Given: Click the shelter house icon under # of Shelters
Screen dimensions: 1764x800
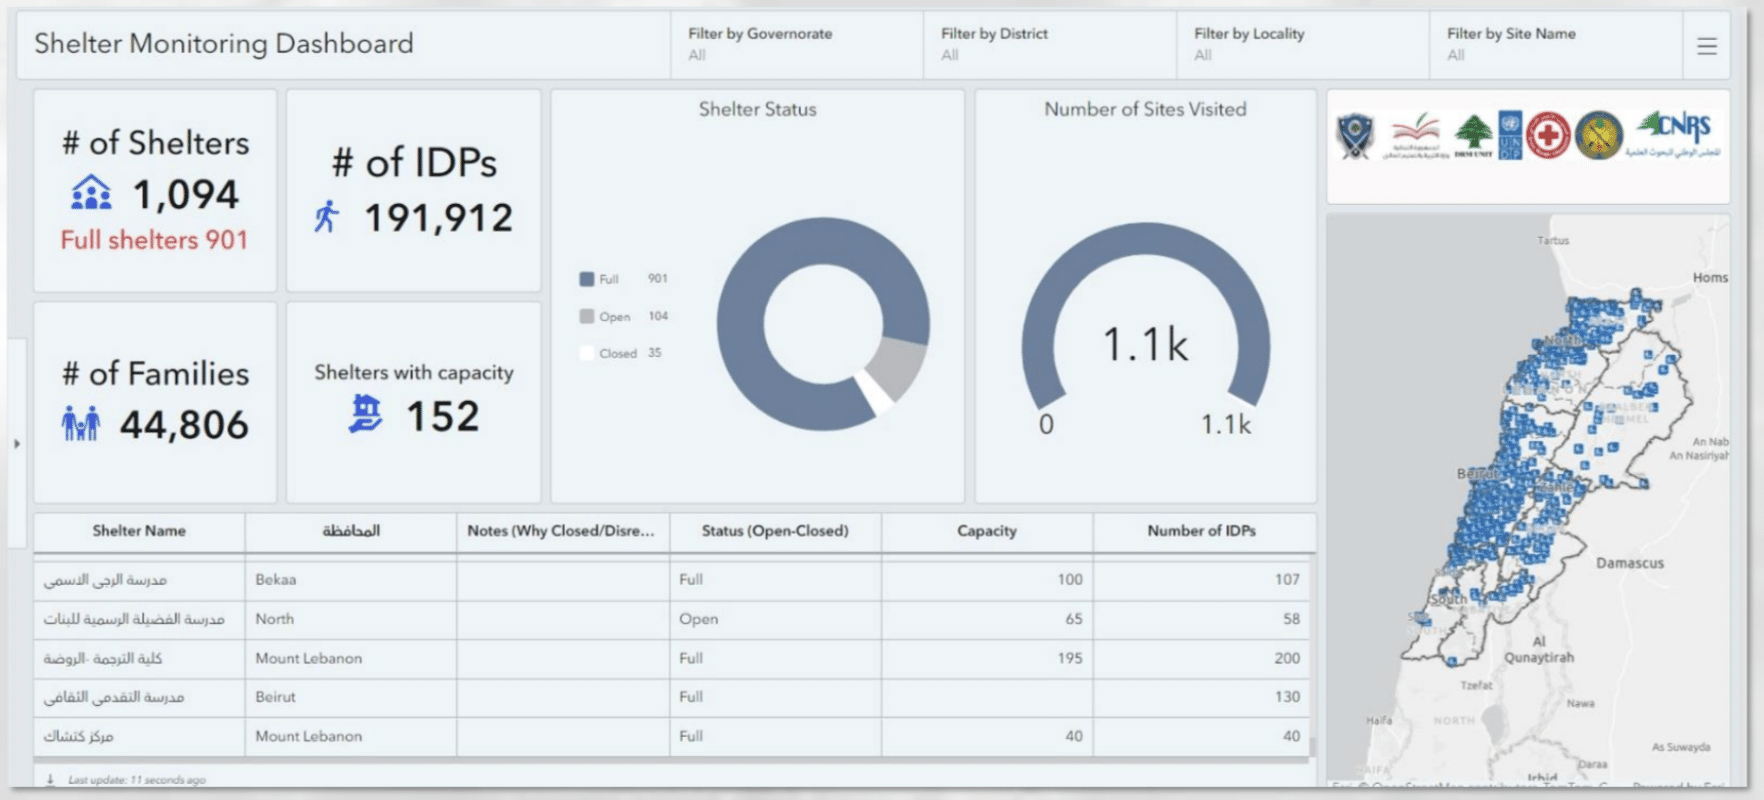Looking at the screenshot, I should (91, 193).
